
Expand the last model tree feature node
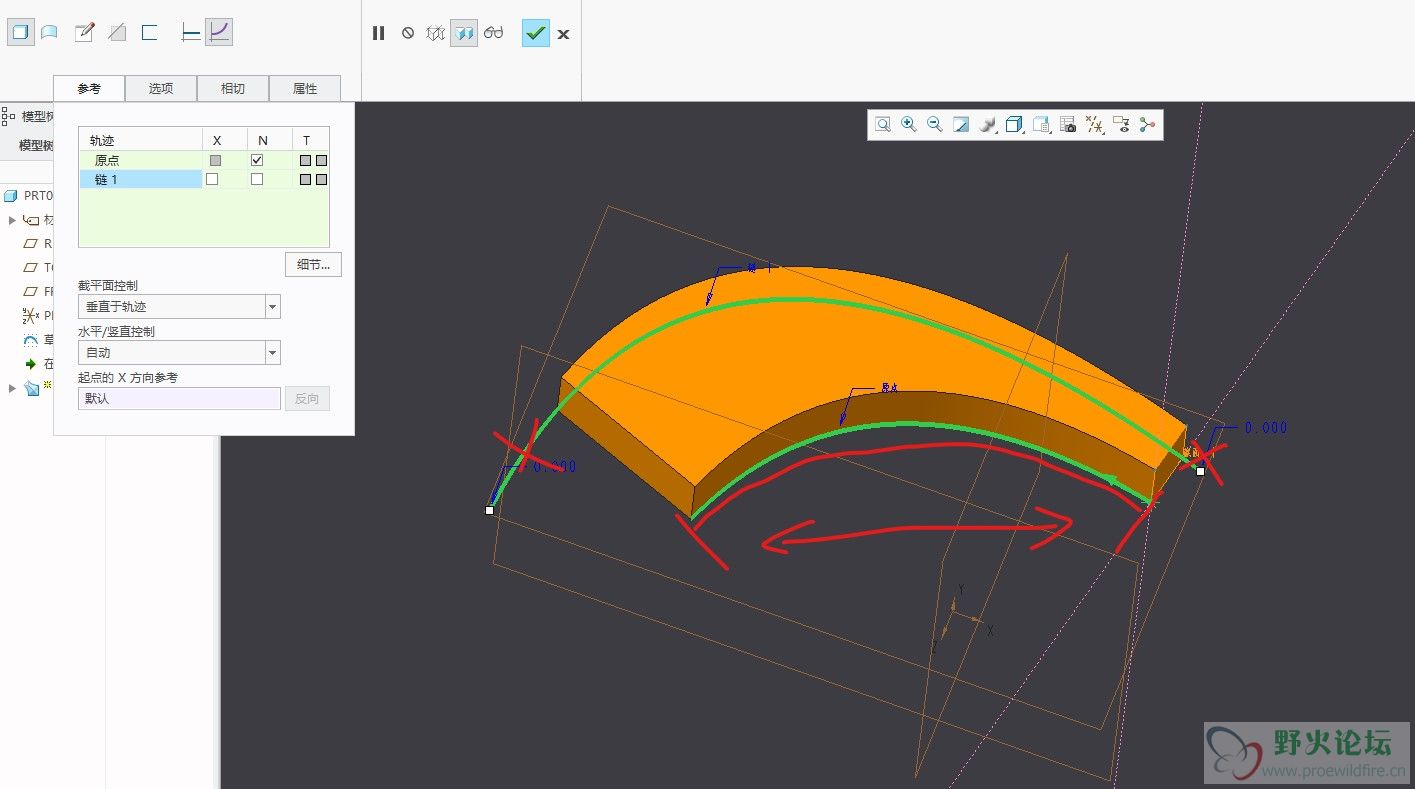[x=12, y=388]
